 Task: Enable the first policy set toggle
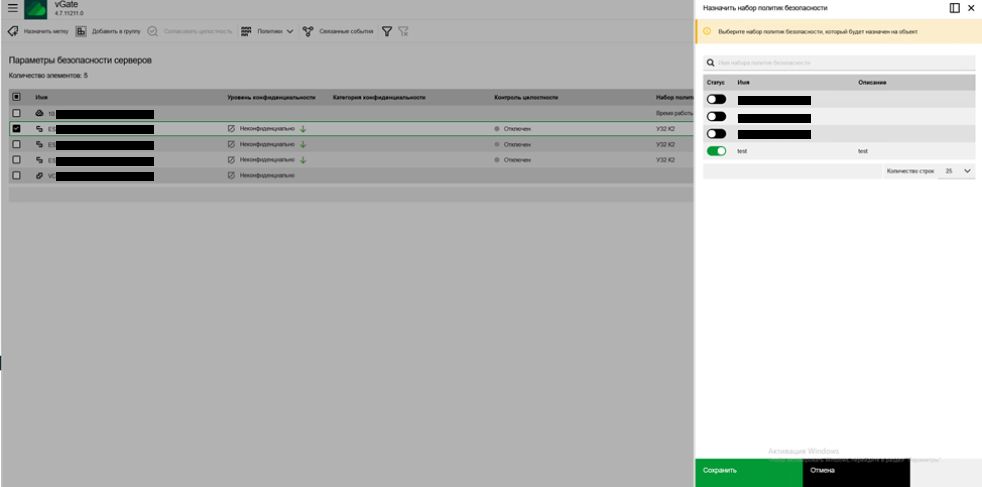[x=716, y=100]
